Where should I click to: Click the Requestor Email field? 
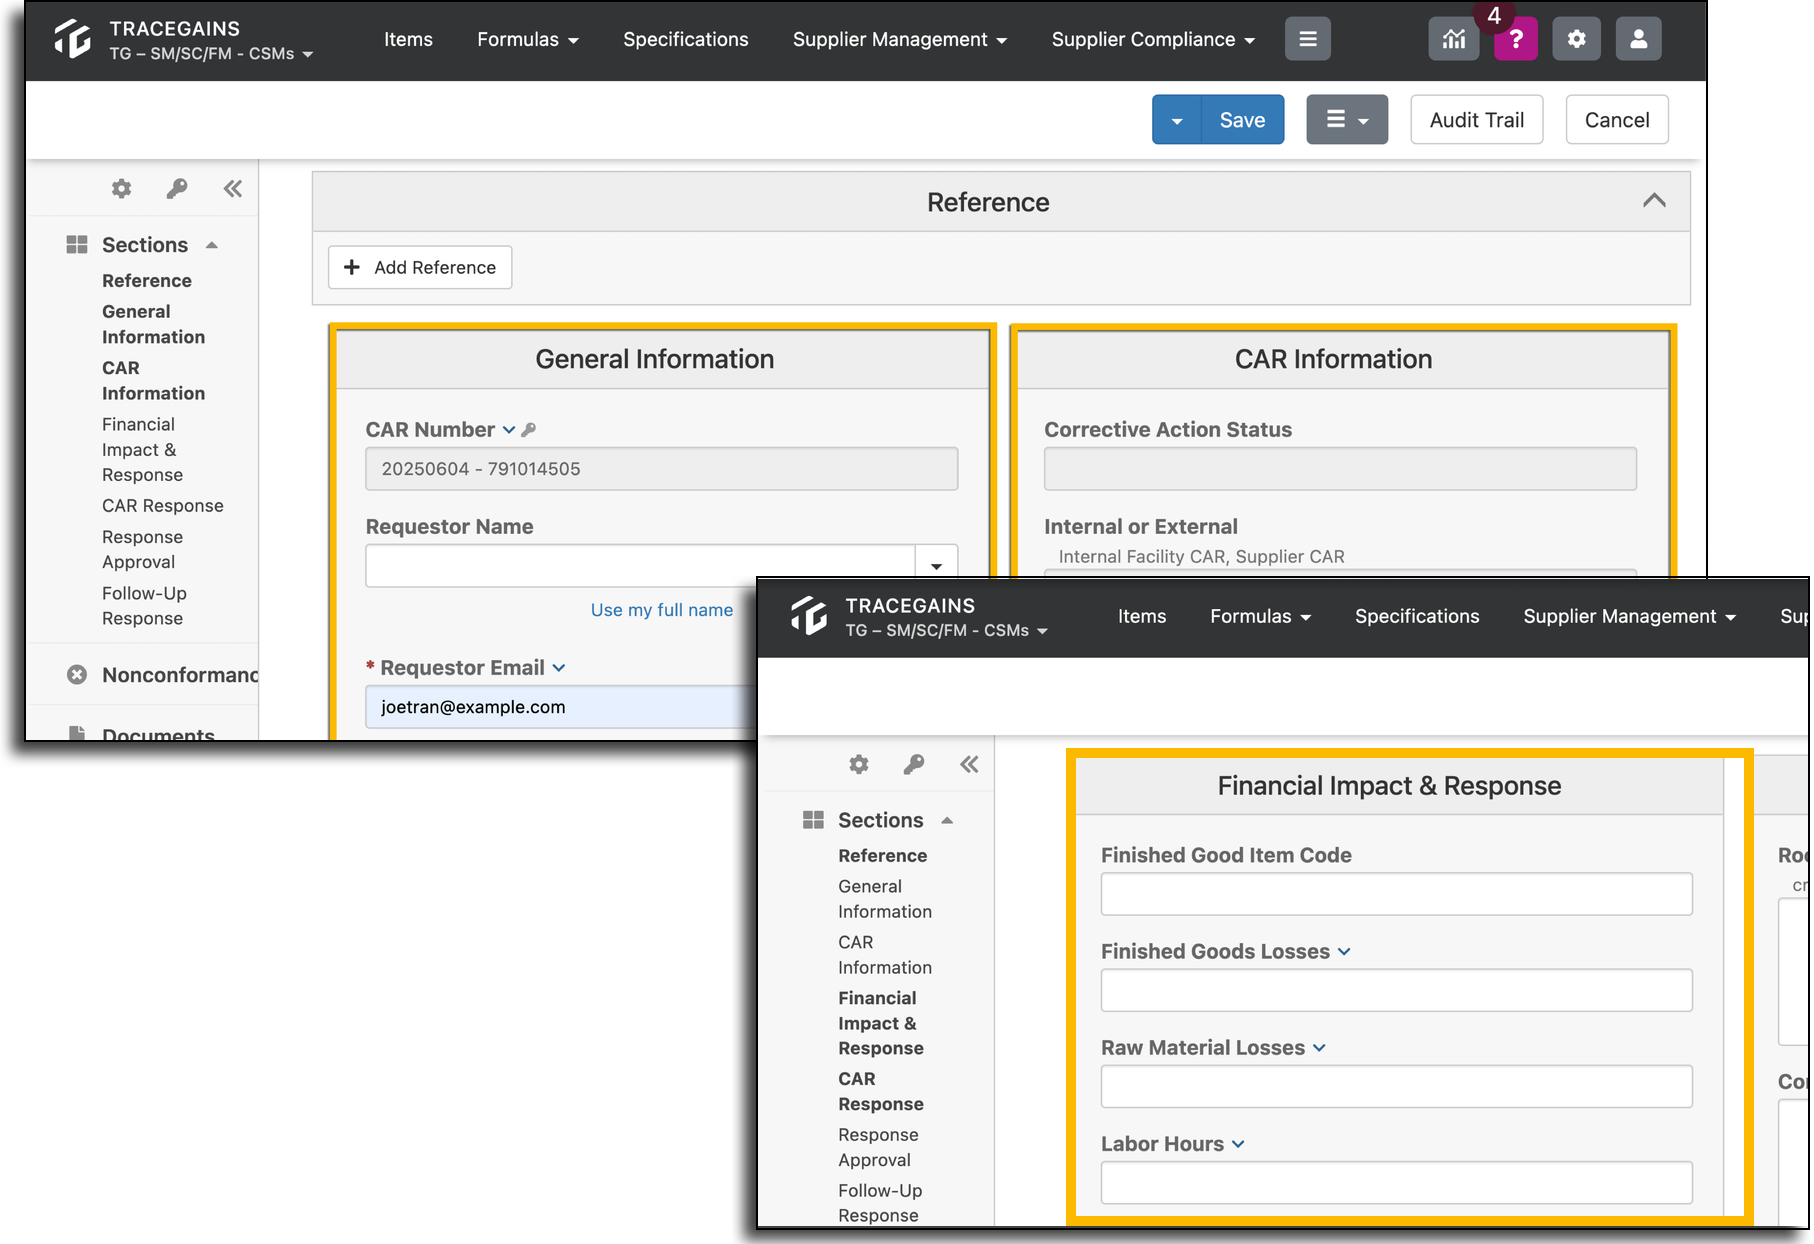[x=562, y=707]
